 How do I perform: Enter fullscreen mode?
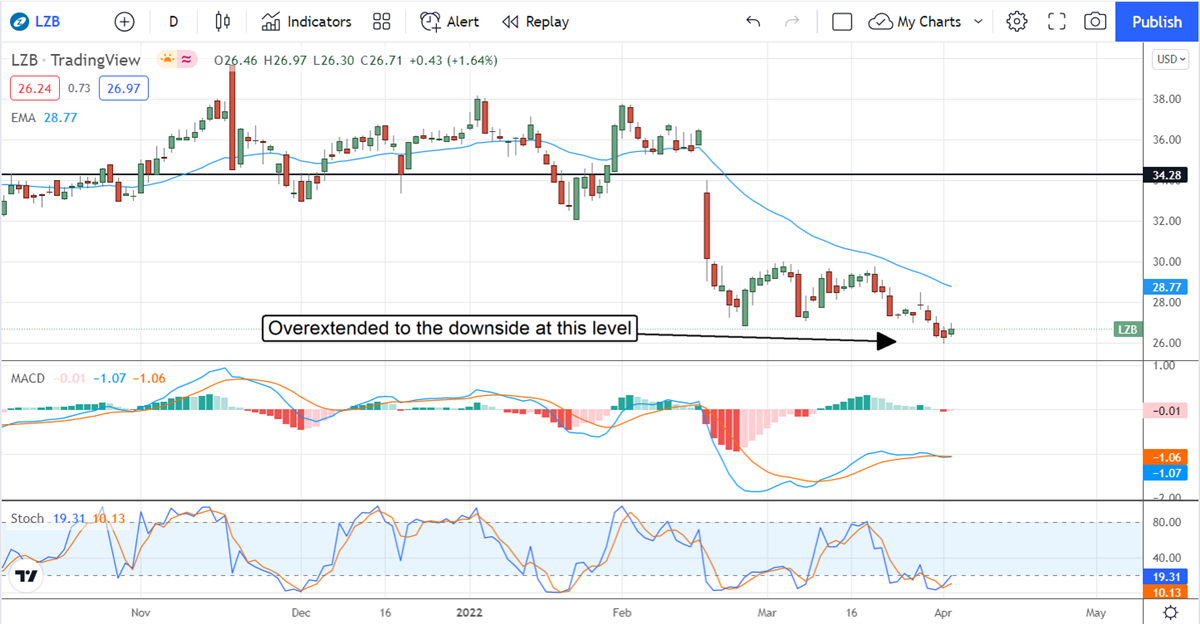pos(1057,21)
